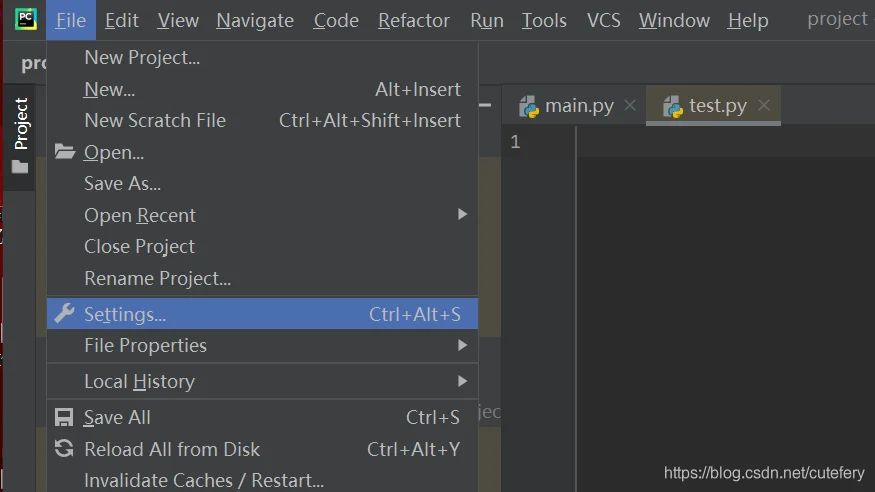Open the Project tool window sidebar tab
The image size is (875, 492).
point(21,124)
